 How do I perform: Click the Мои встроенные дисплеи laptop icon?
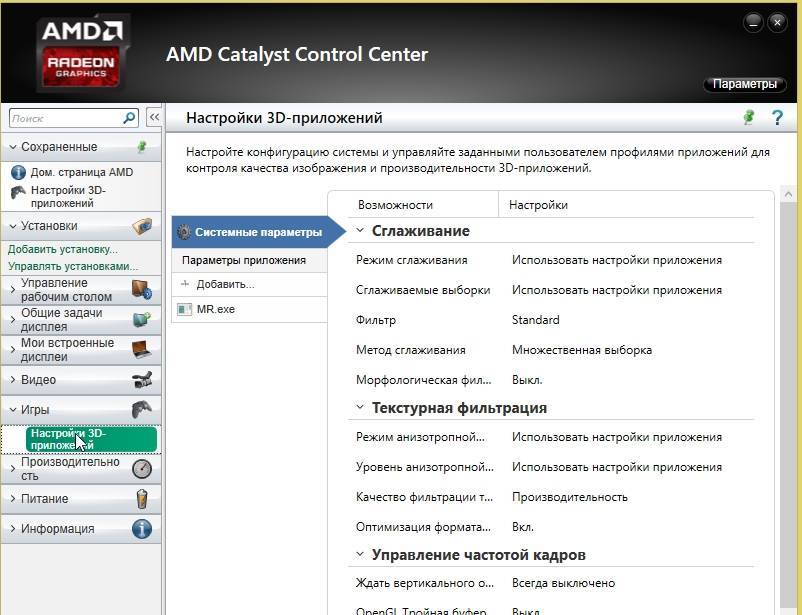pos(142,350)
